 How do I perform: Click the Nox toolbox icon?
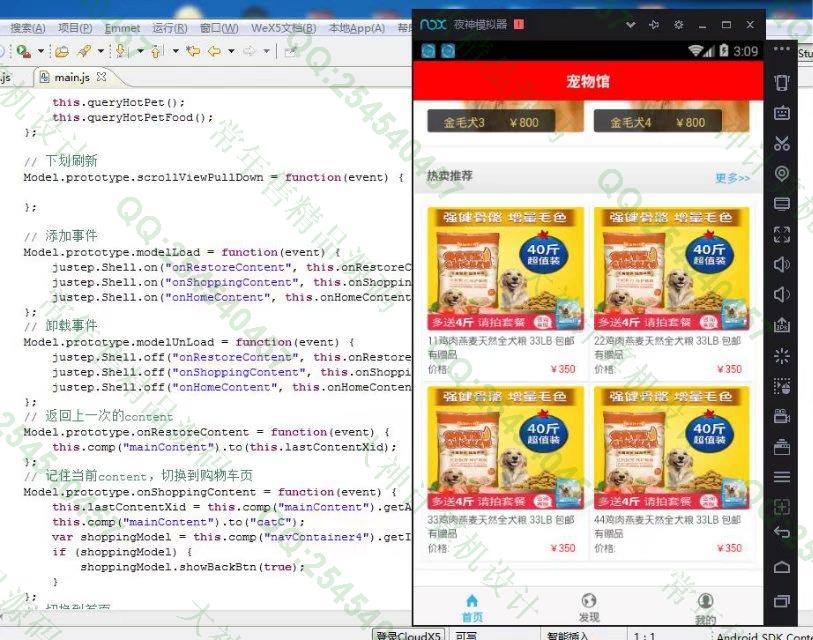tap(782, 447)
